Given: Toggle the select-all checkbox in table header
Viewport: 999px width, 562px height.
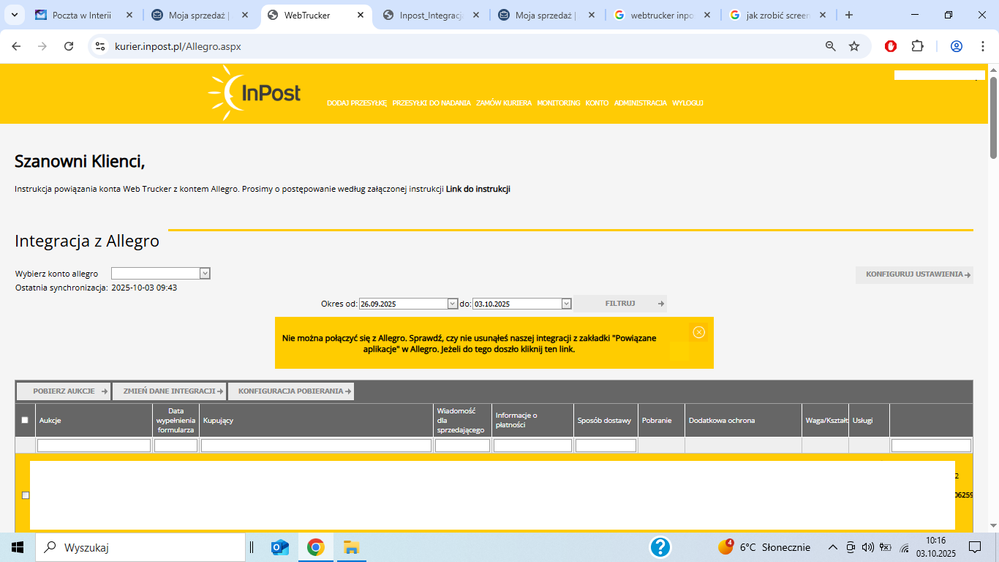Looking at the screenshot, I should click(x=25, y=420).
